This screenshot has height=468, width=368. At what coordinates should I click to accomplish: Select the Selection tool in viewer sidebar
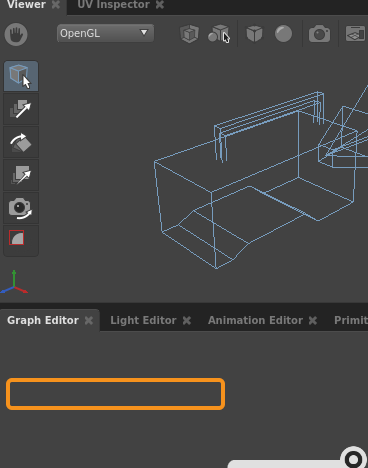tap(21, 76)
